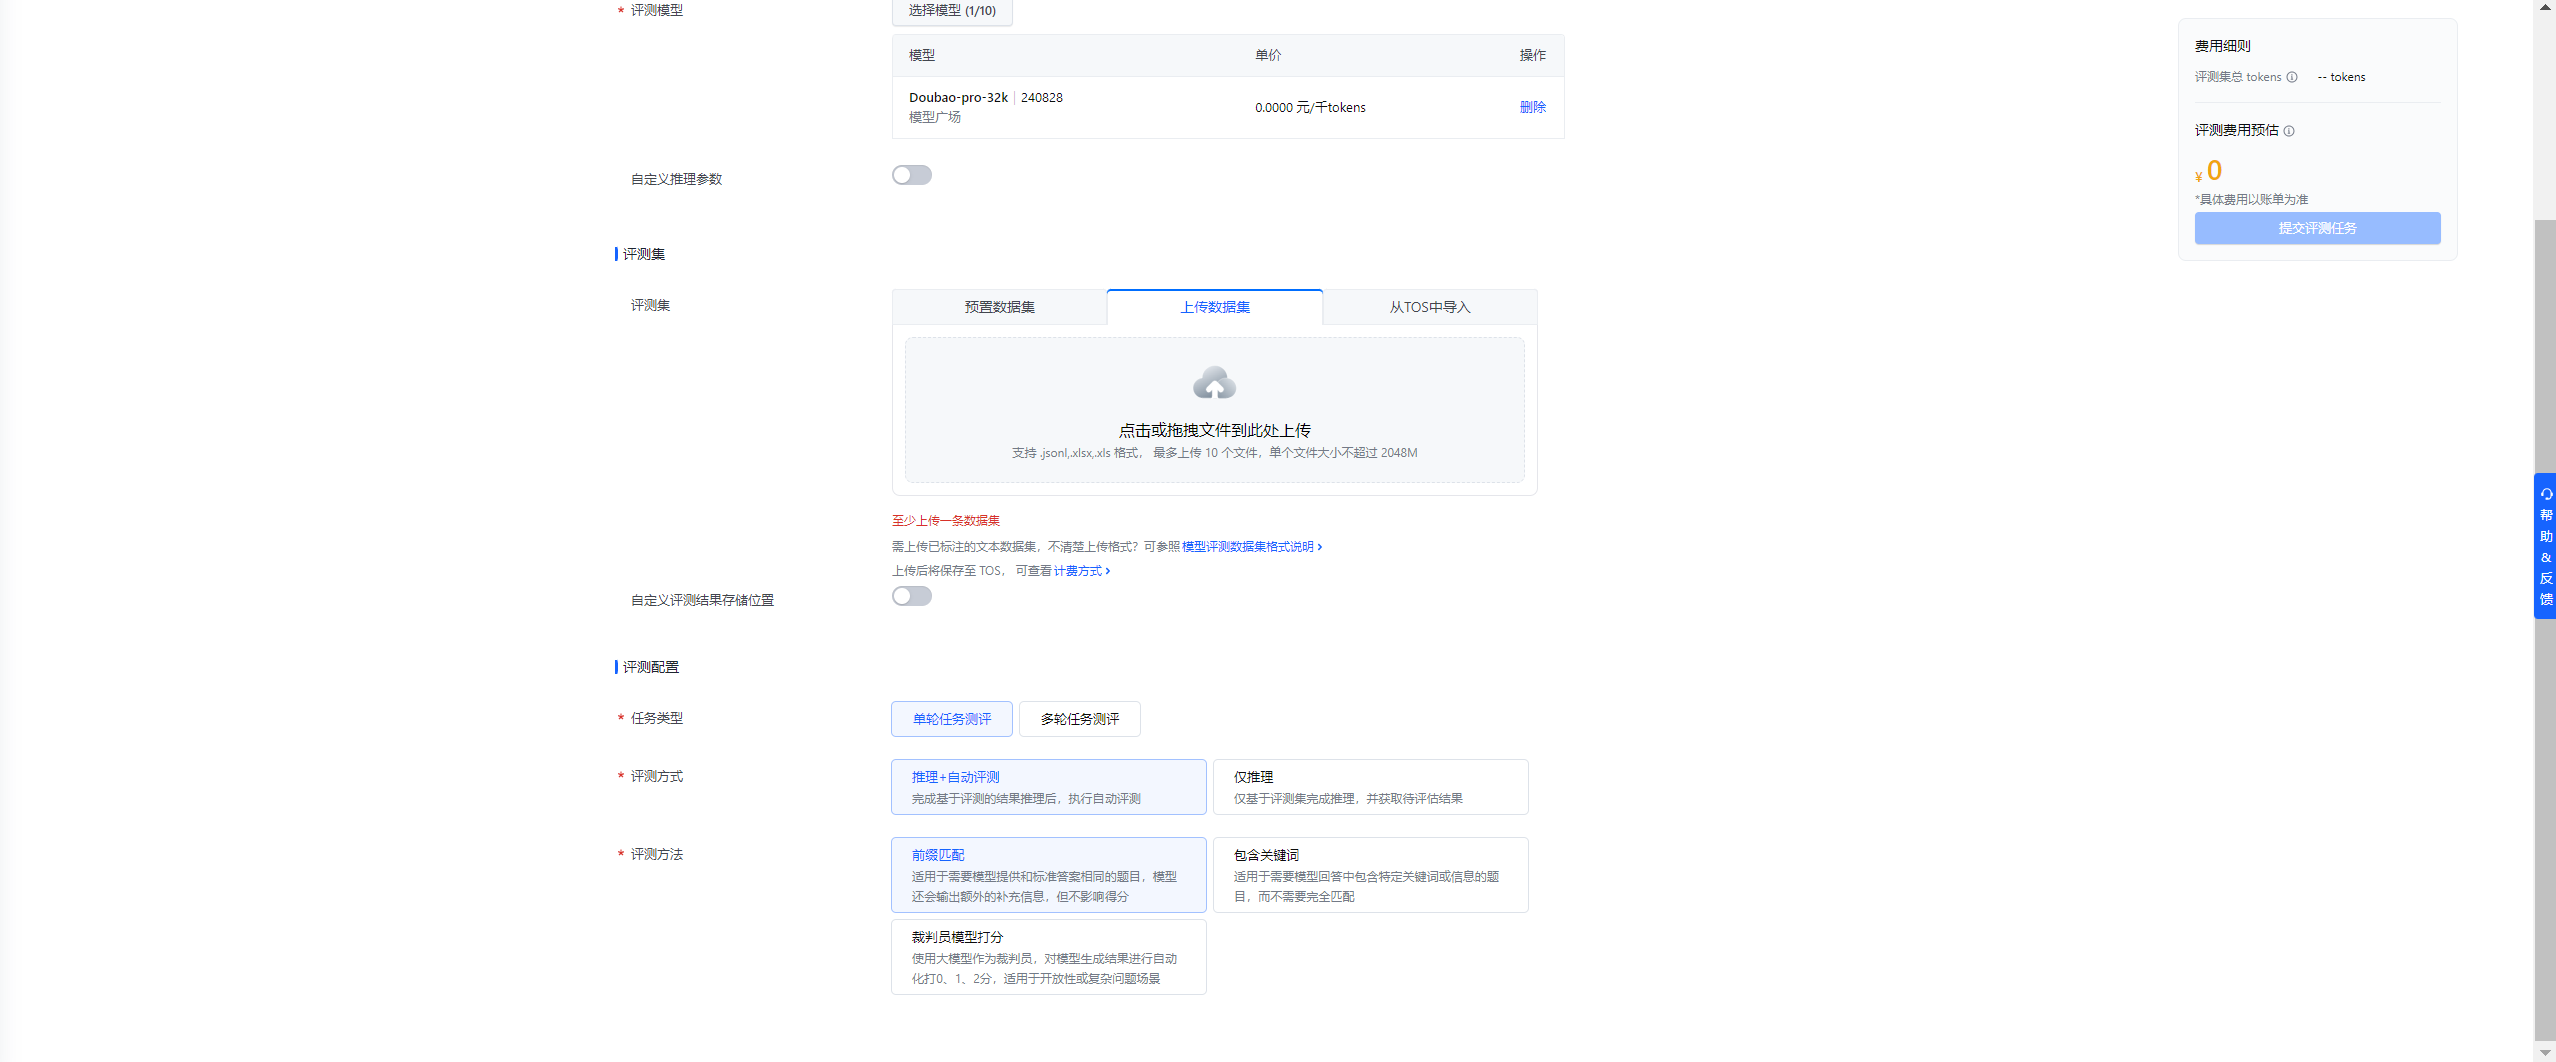Enable 自定义评测结果存储位置 switch
The height and width of the screenshot is (1062, 2556).
point(912,596)
